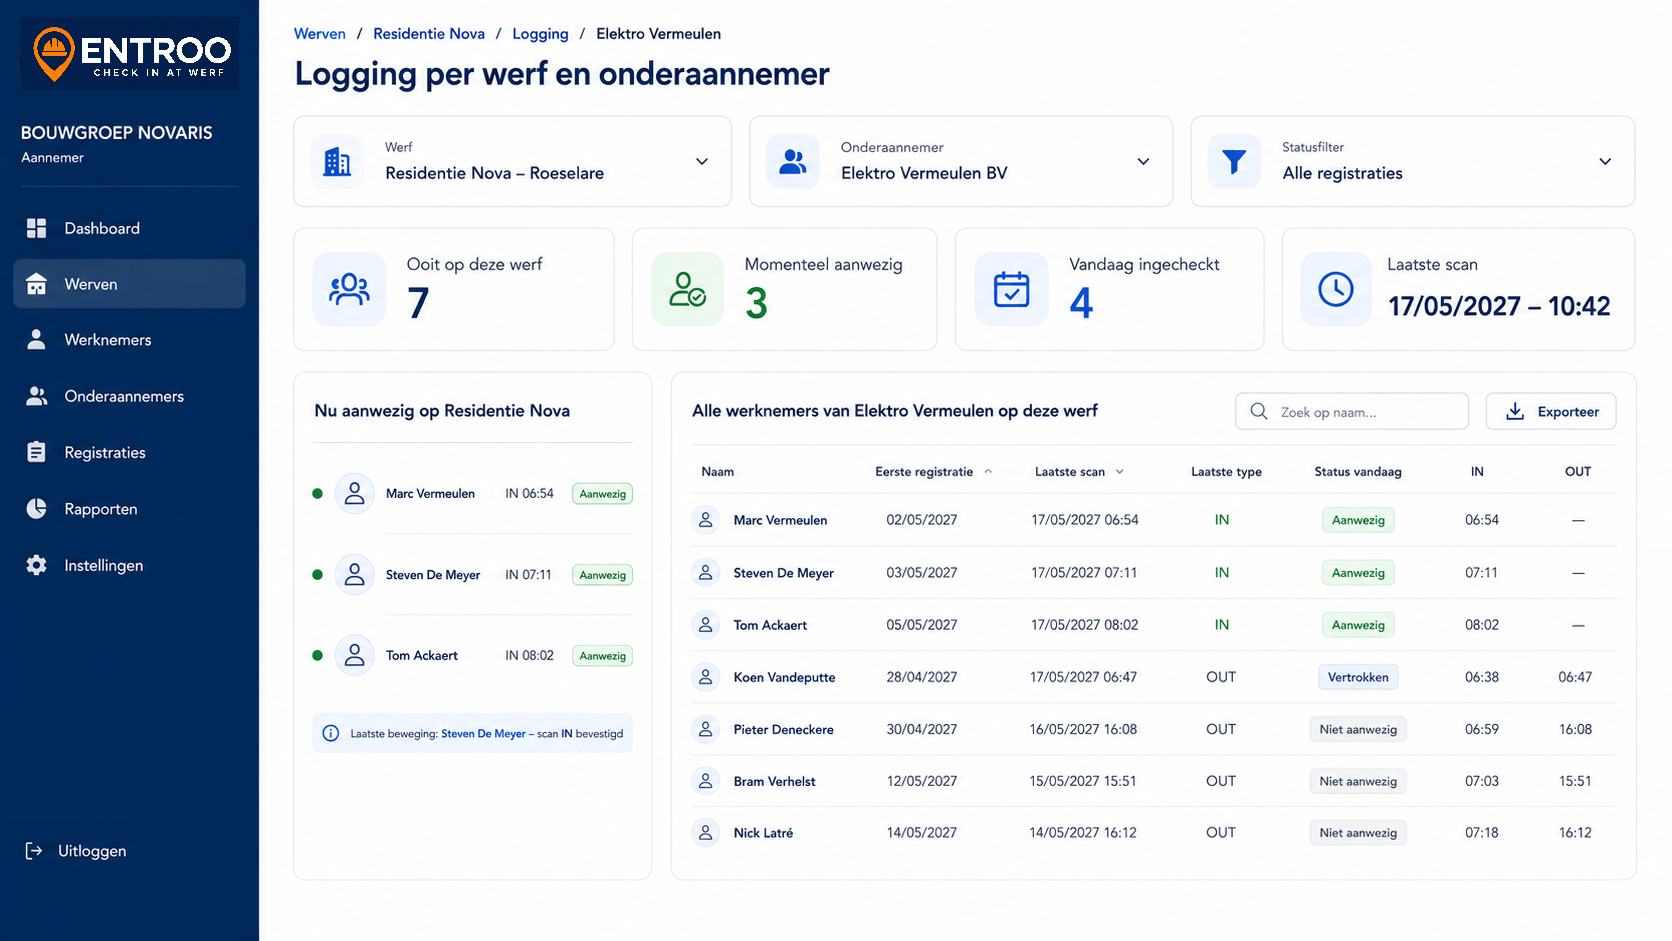
Task: Click the Entroo logo
Action: click(x=130, y=54)
